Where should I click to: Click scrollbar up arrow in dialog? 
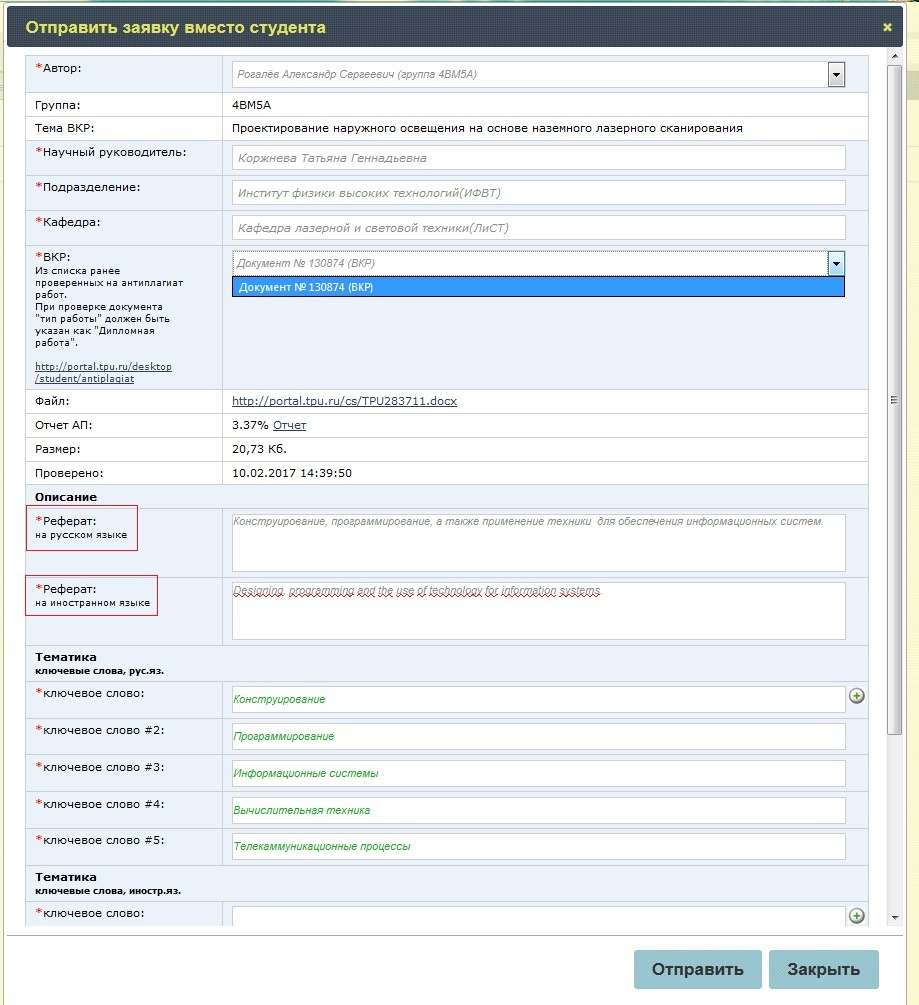895,56
